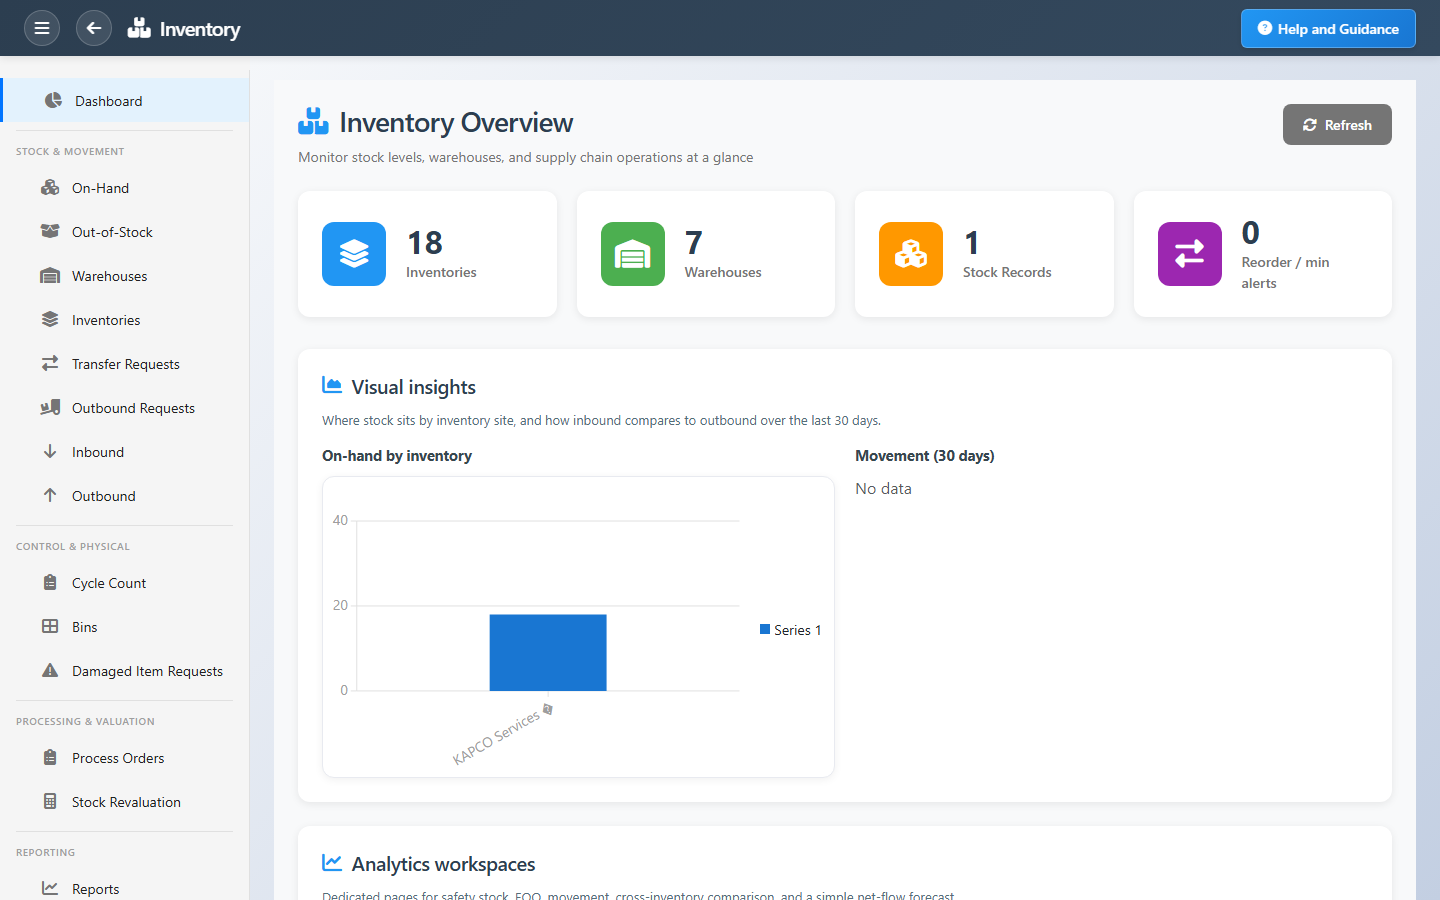Open the 18 Inventories stat card
Image resolution: width=1440 pixels, height=900 pixels.
point(427,254)
